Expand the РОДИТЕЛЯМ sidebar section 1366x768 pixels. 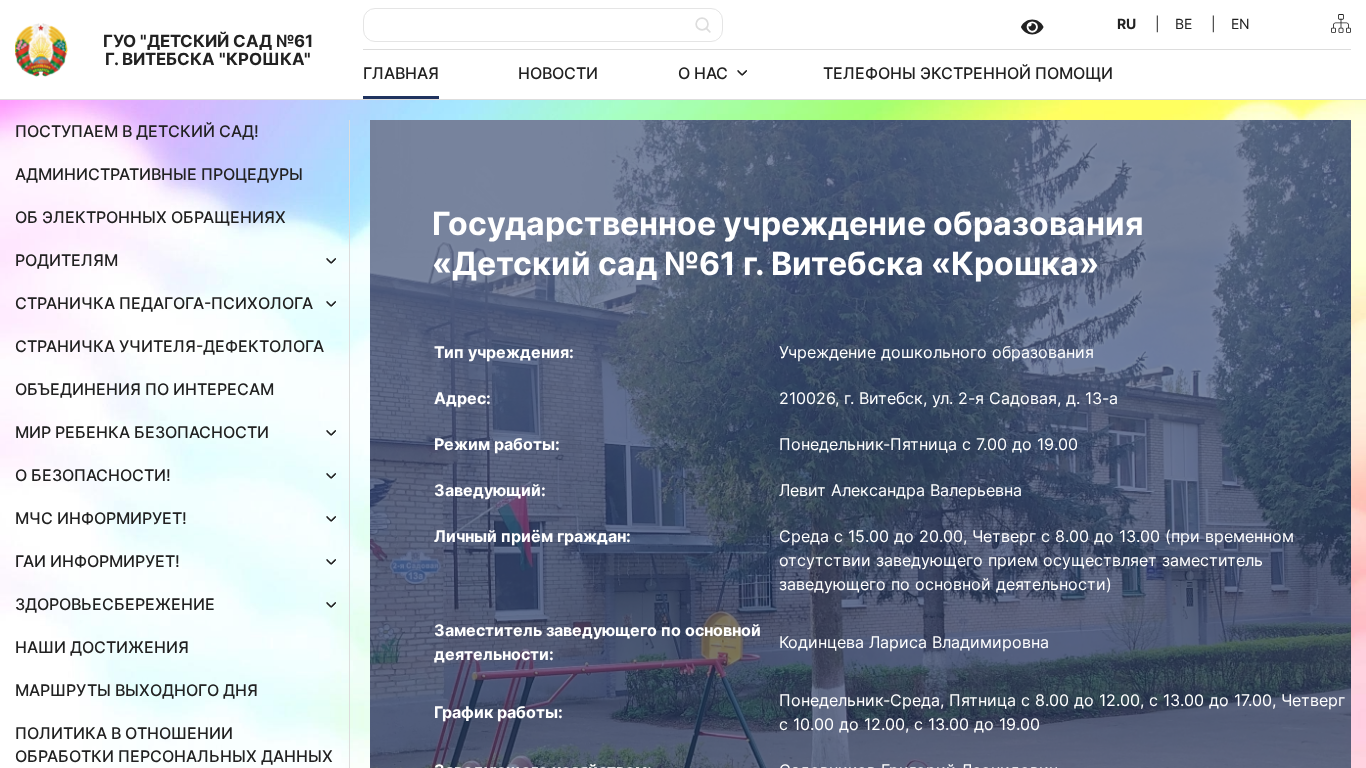(x=331, y=261)
